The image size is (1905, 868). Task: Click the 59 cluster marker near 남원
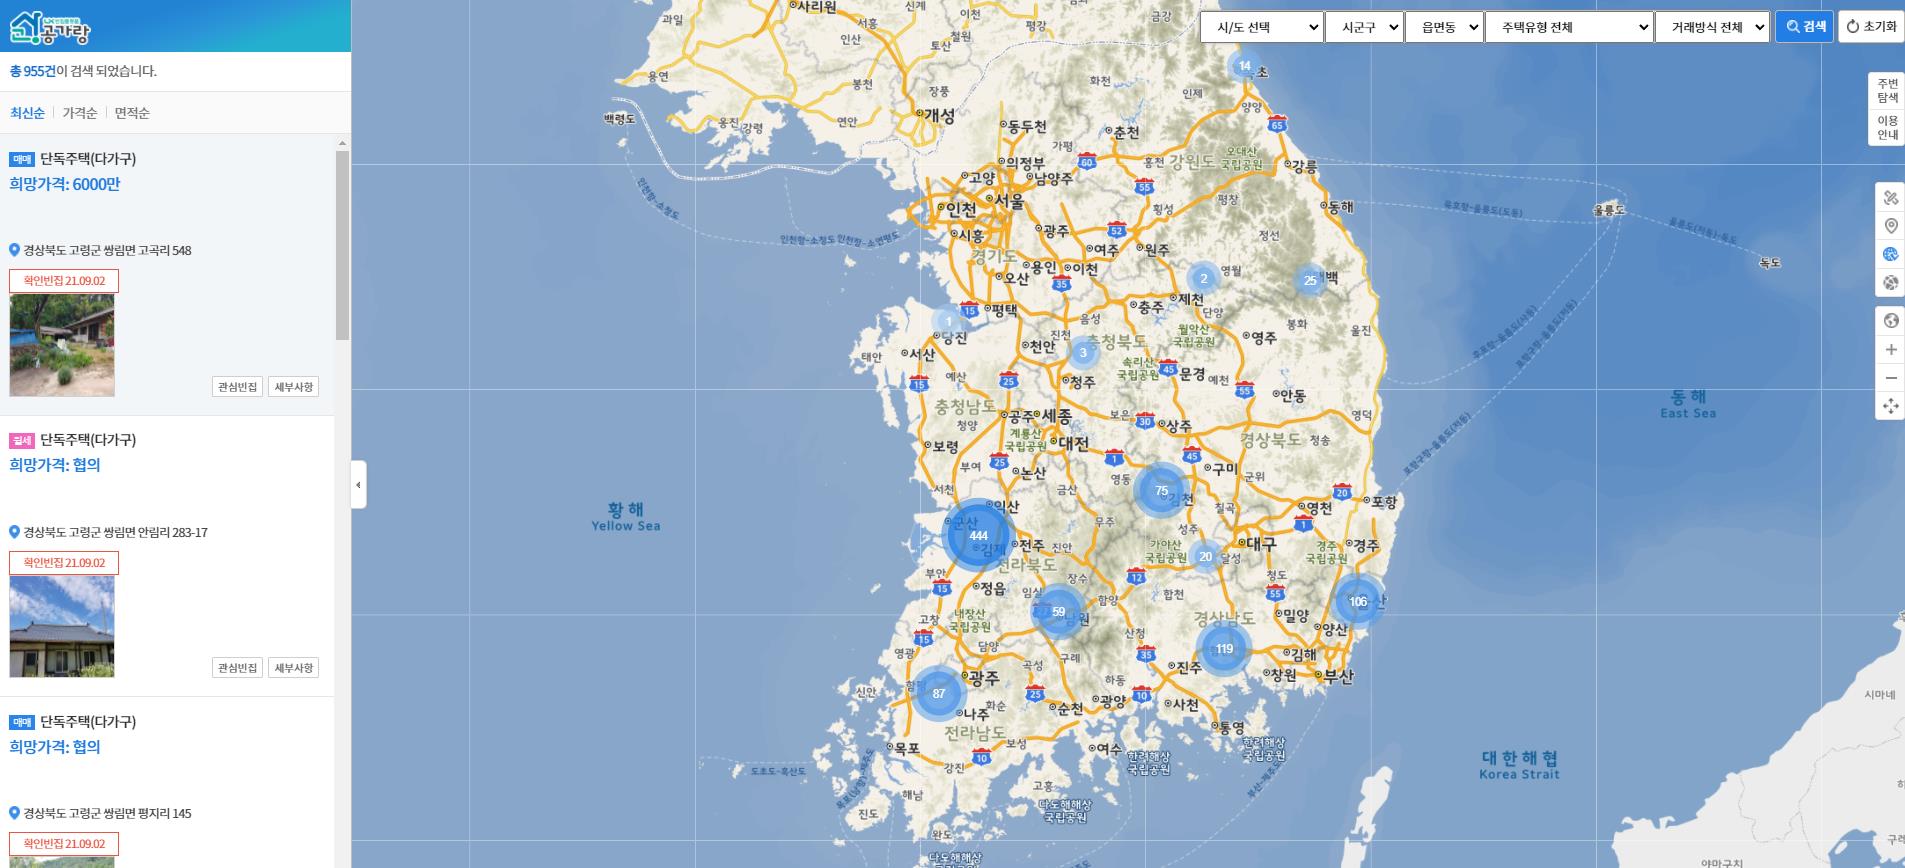point(1058,611)
